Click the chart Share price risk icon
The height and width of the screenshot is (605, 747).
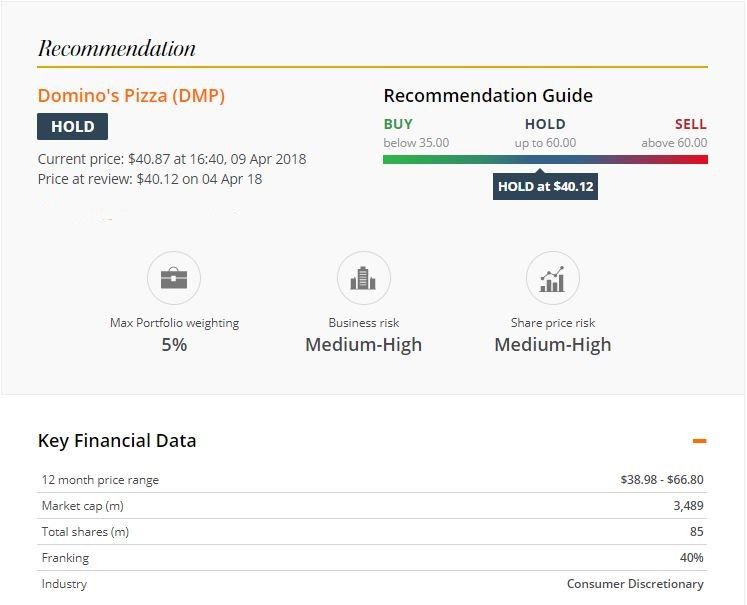tap(553, 278)
